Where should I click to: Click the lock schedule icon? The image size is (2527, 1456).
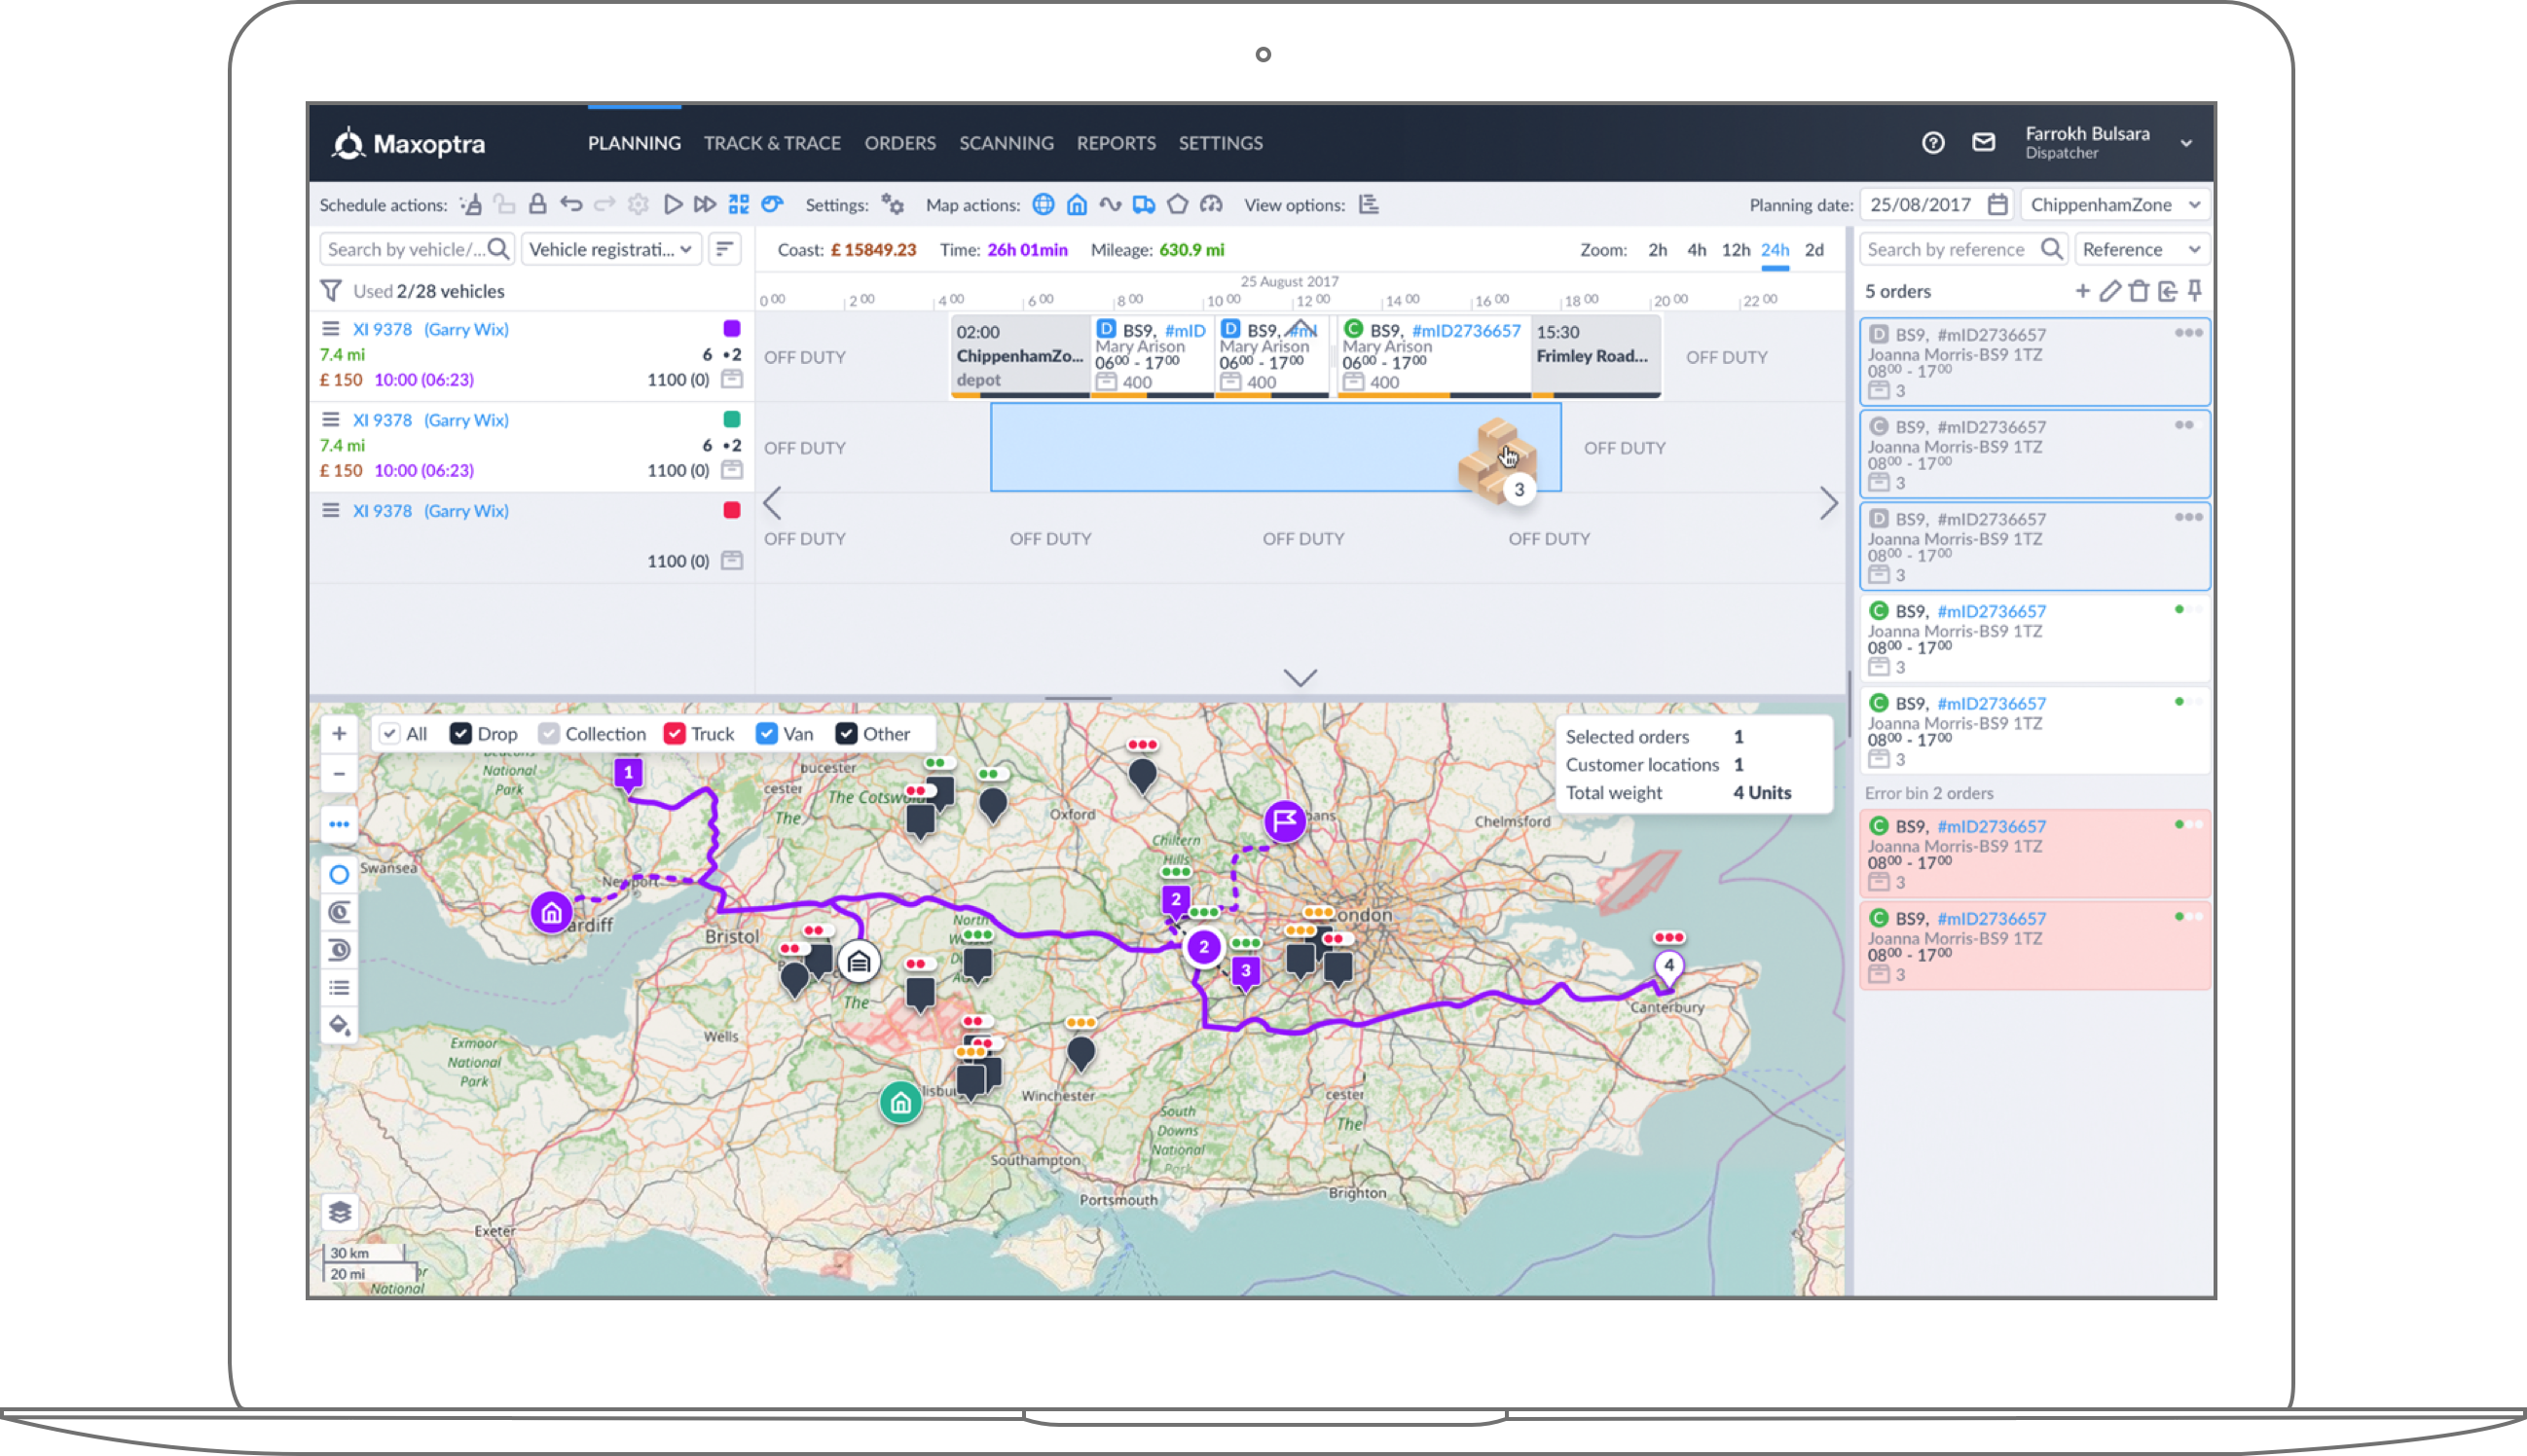537,204
